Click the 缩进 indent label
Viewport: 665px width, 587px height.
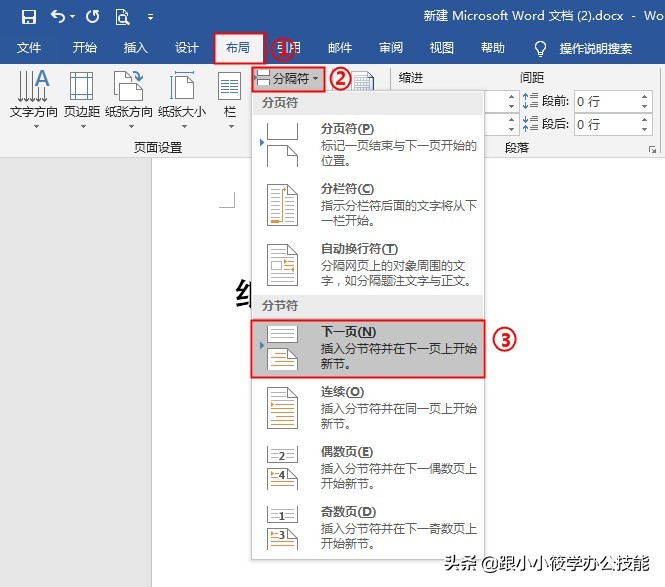[411, 78]
